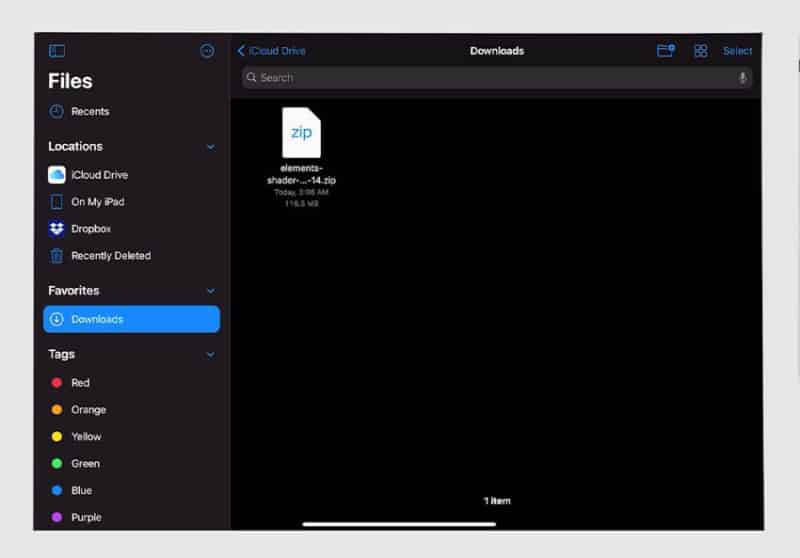Collapse the Locations section
The width and height of the screenshot is (800, 558).
click(x=210, y=147)
